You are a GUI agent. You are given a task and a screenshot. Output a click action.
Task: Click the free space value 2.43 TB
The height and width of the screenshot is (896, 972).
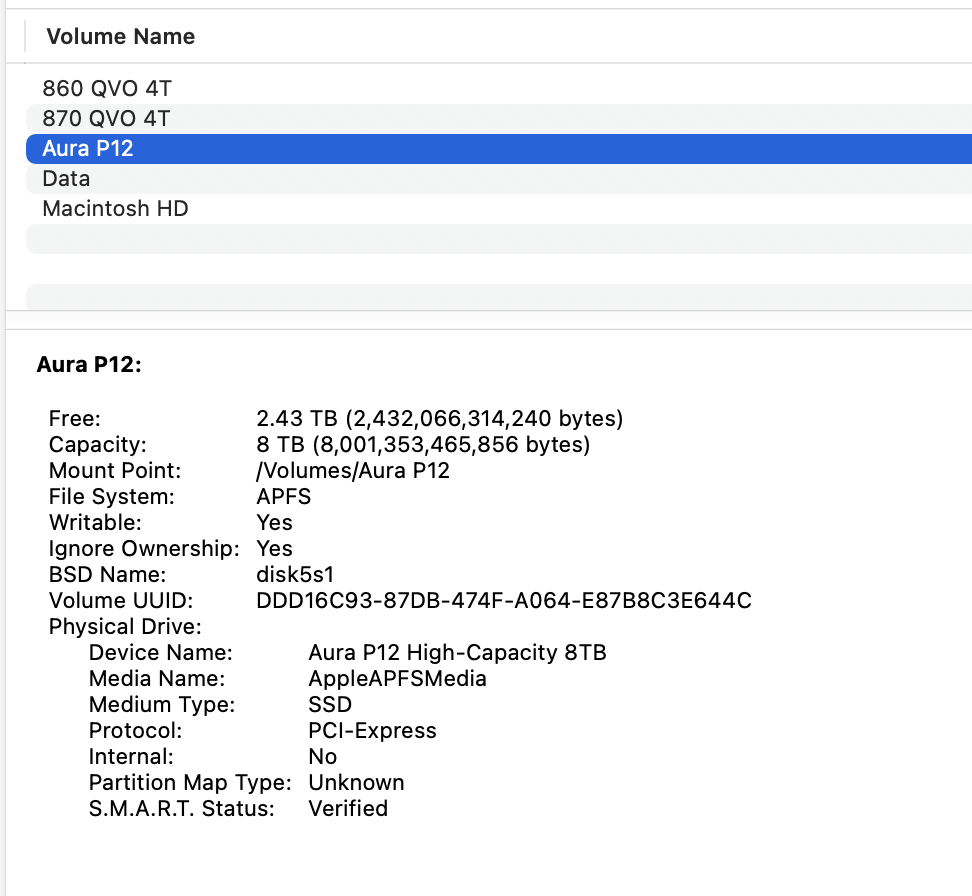click(440, 419)
